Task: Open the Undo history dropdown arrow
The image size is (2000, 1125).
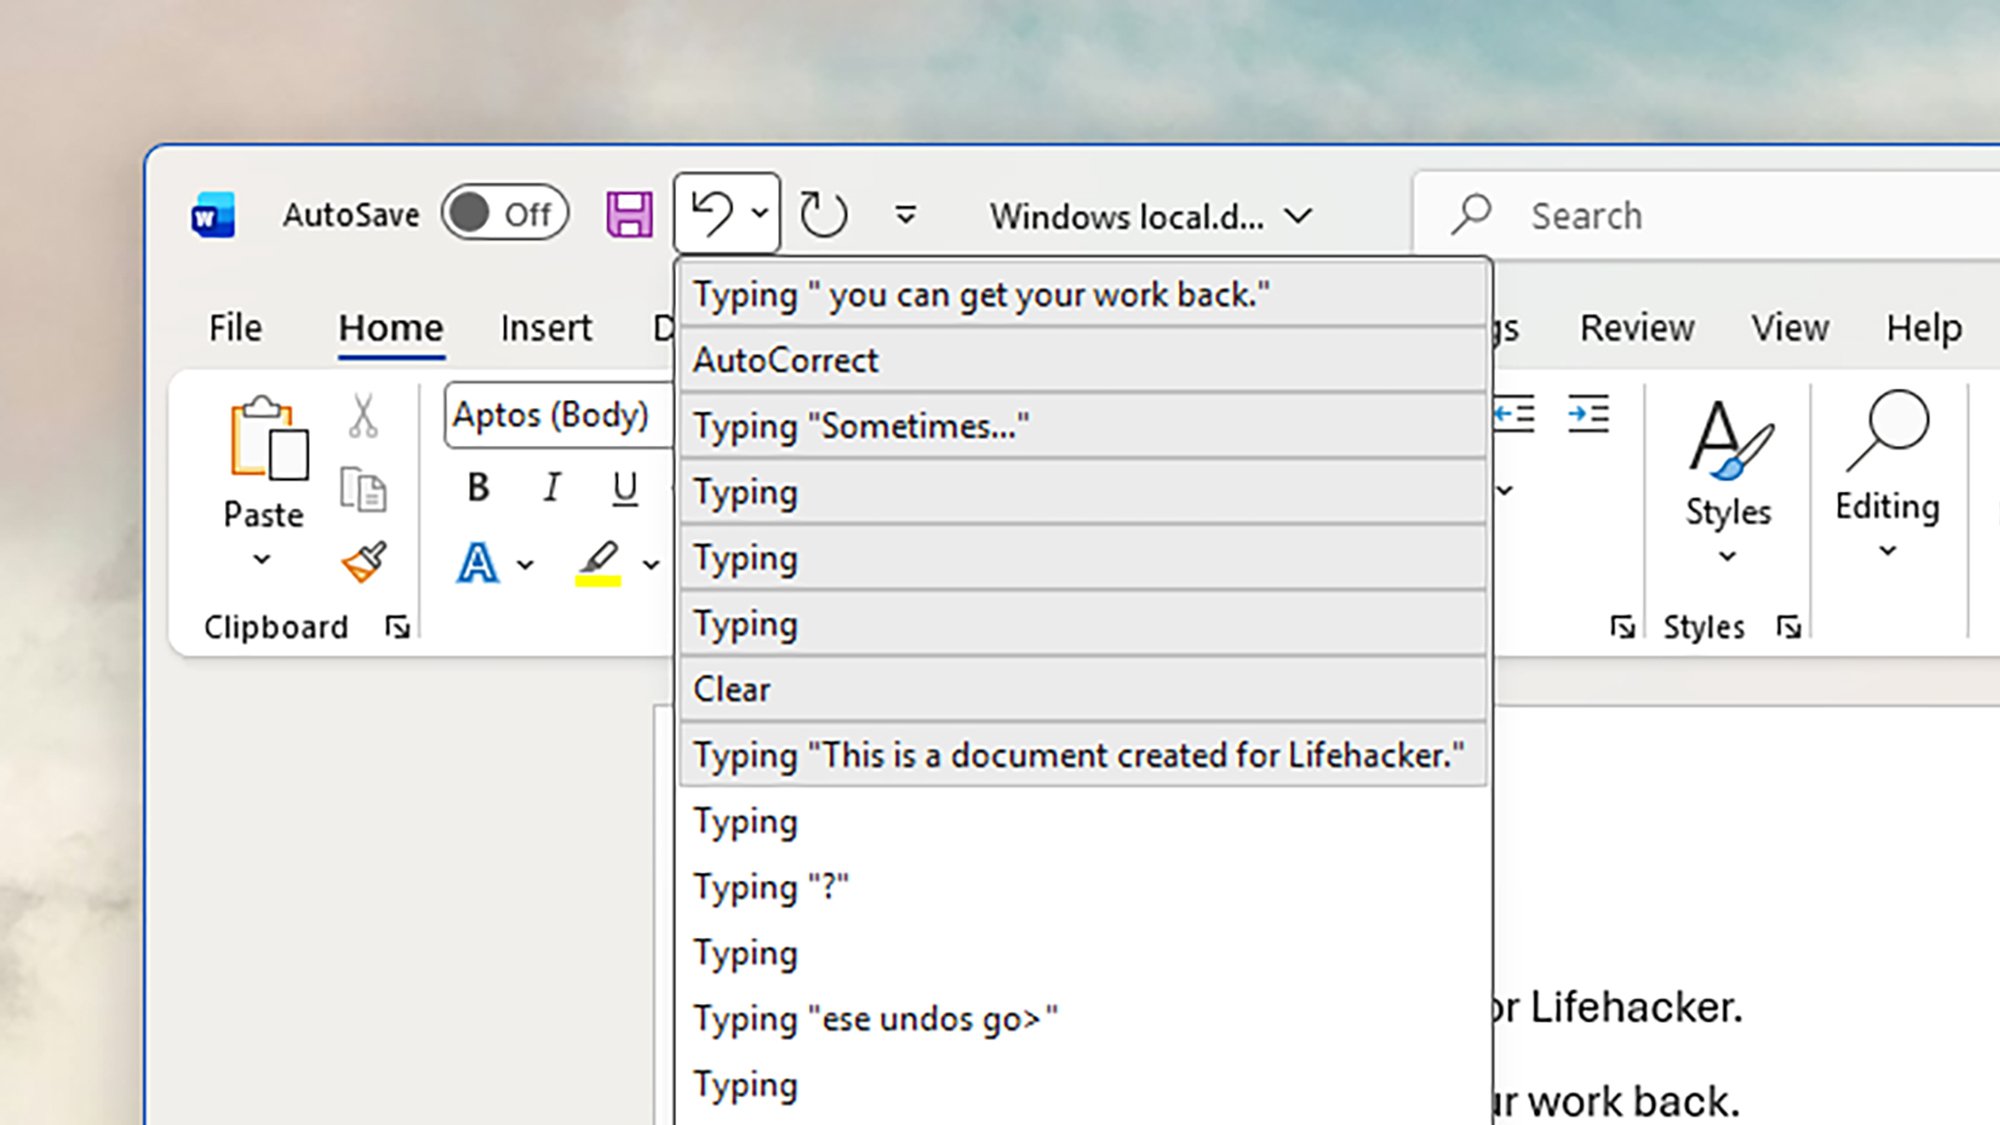Action: click(760, 213)
